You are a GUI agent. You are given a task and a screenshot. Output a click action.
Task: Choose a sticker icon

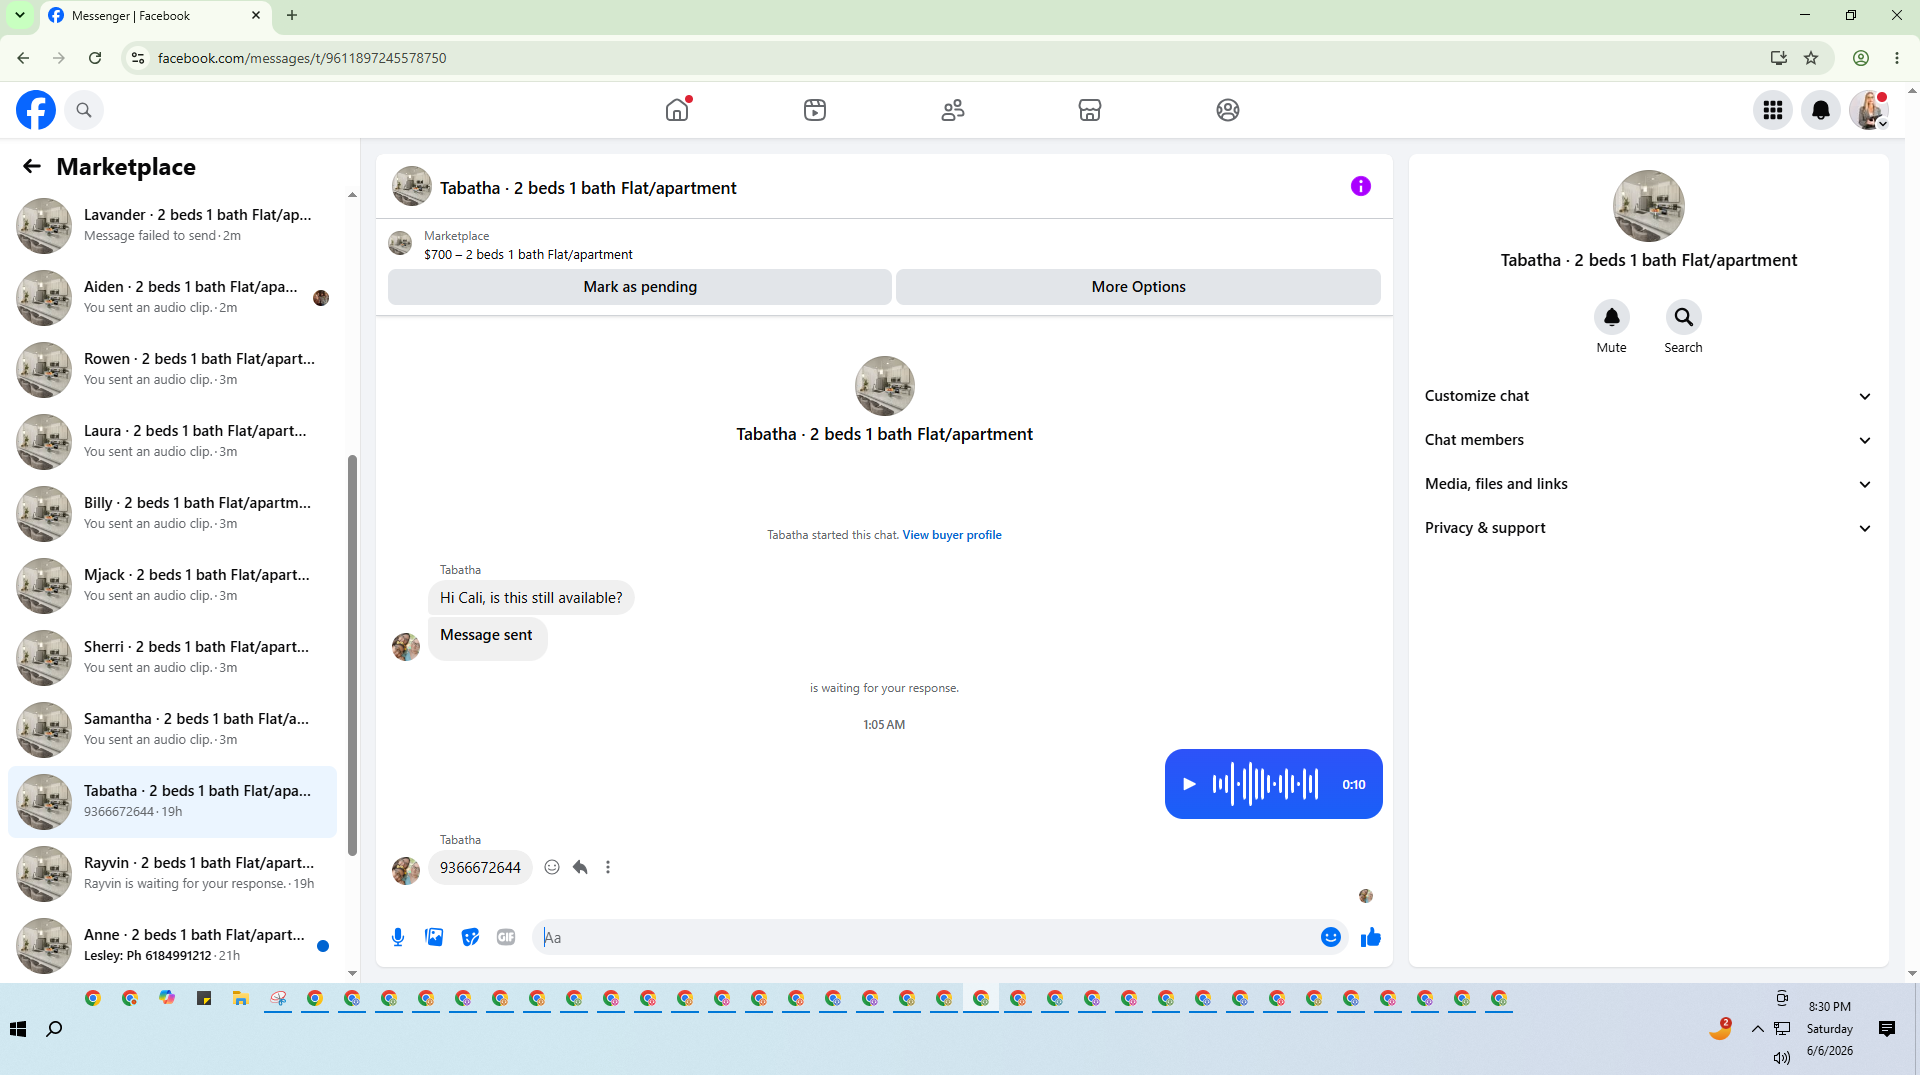pyautogui.click(x=470, y=937)
